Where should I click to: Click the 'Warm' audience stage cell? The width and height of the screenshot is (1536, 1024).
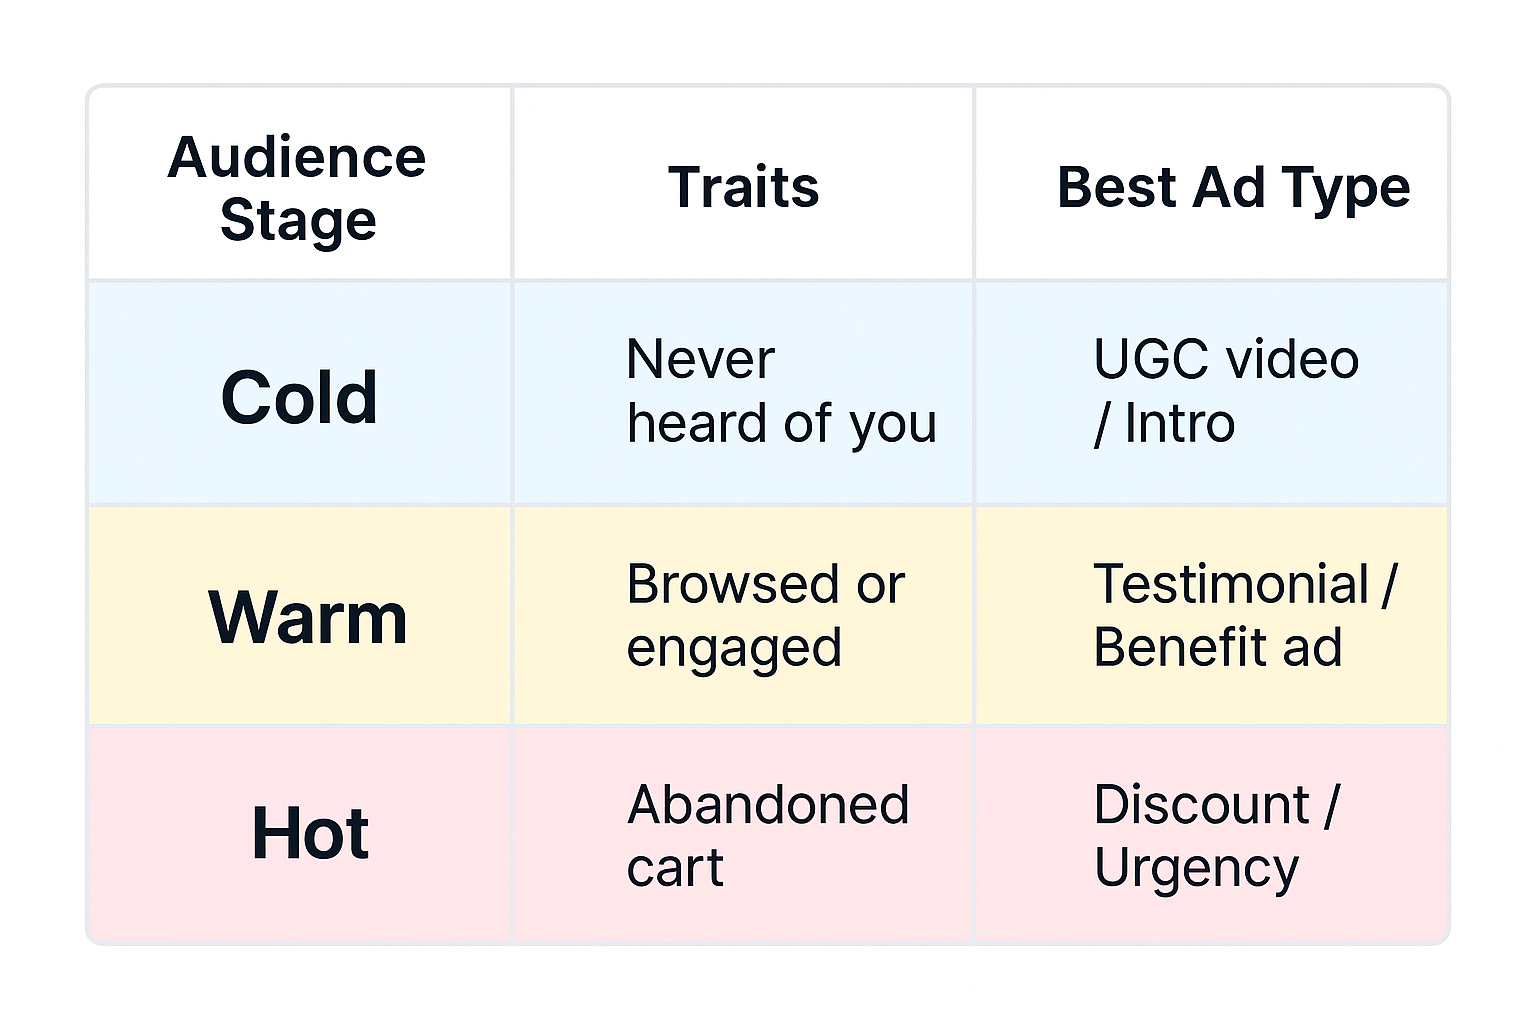tap(308, 618)
